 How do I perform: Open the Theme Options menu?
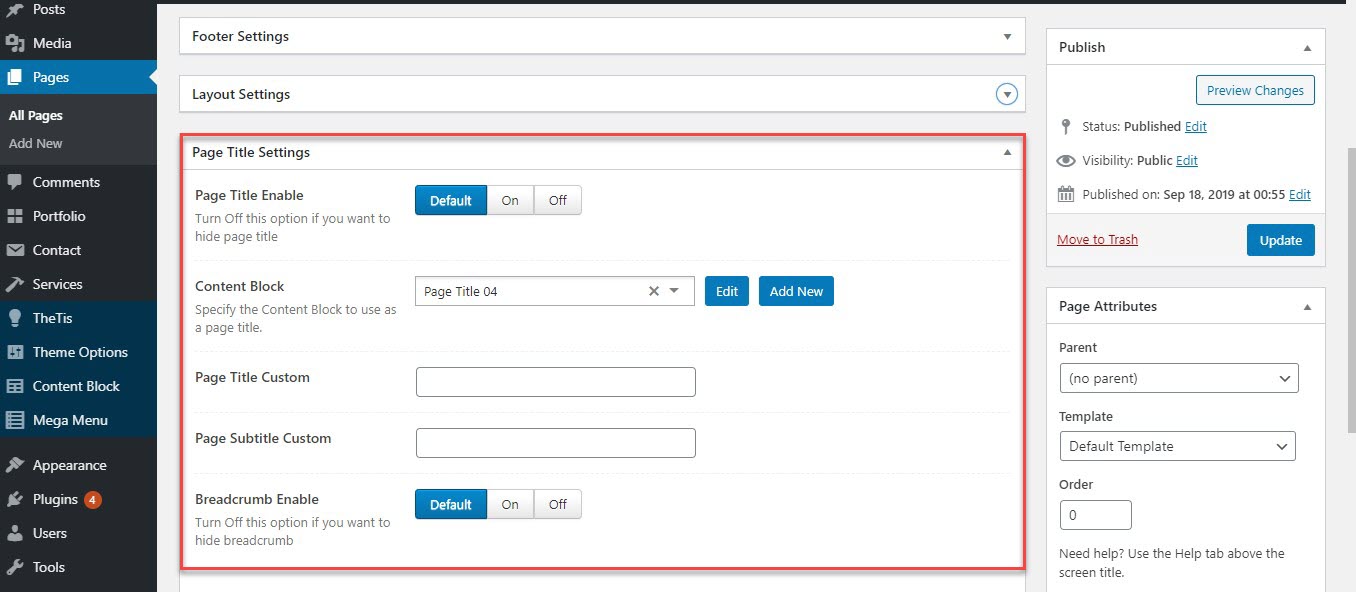coord(78,352)
